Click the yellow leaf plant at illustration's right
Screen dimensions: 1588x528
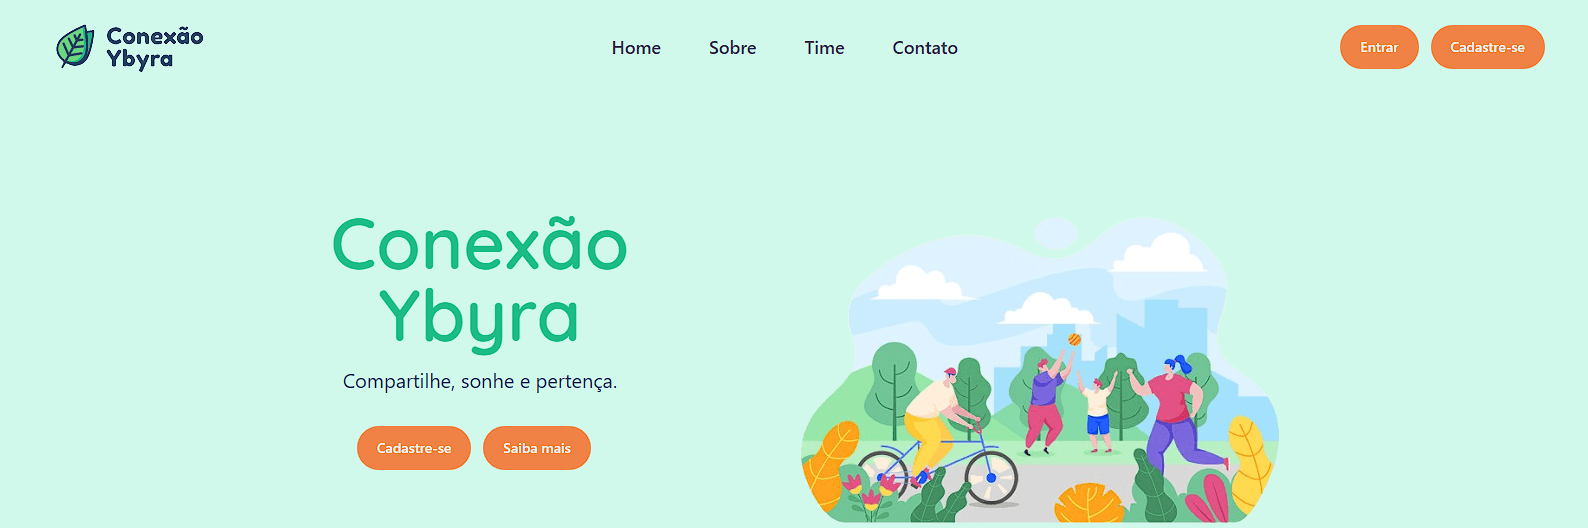pyautogui.click(x=1250, y=462)
